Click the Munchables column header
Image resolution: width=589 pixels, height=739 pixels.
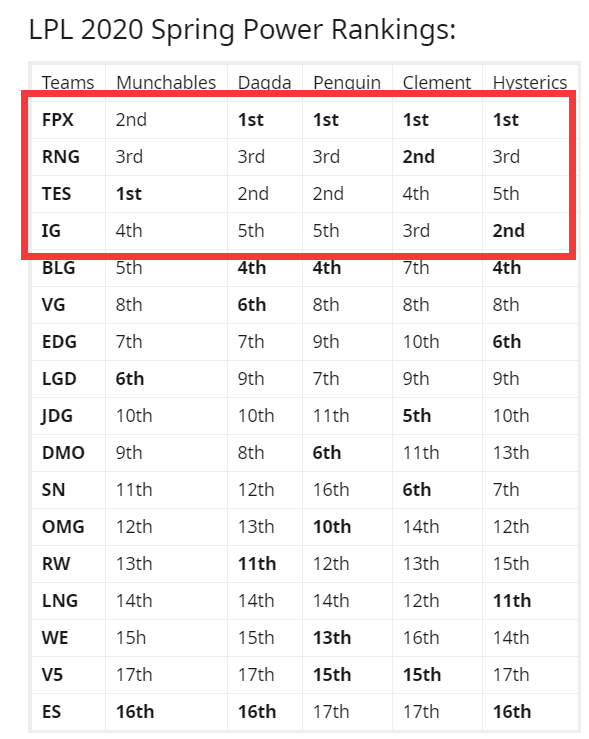pyautogui.click(x=166, y=82)
